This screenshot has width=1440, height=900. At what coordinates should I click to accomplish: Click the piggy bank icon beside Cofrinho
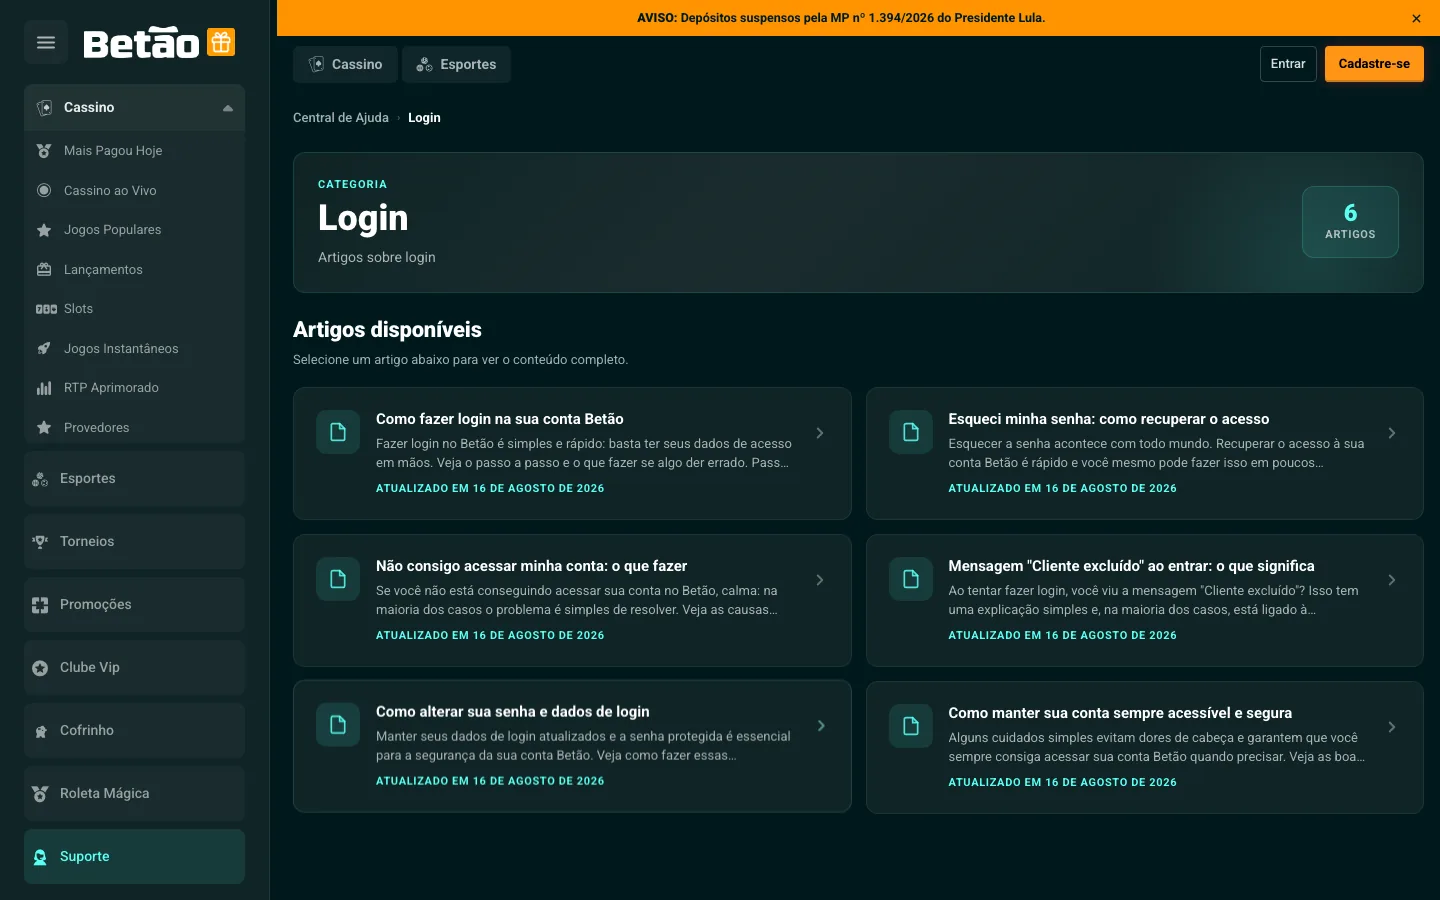point(40,731)
